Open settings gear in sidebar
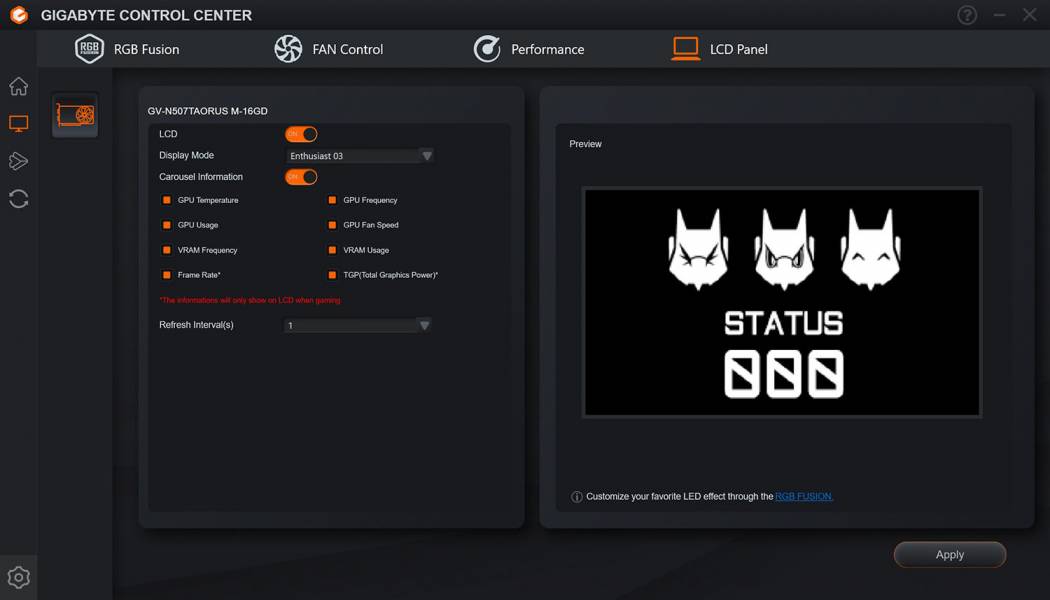This screenshot has width=1050, height=600. (19, 577)
